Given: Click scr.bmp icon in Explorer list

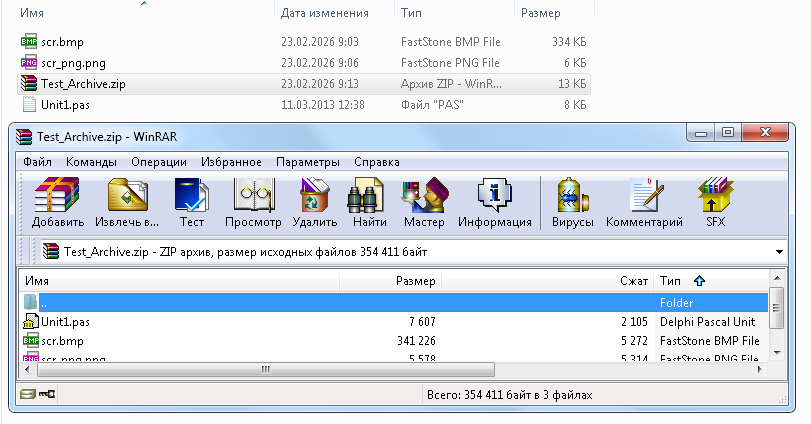Looking at the screenshot, I should pos(29,41).
